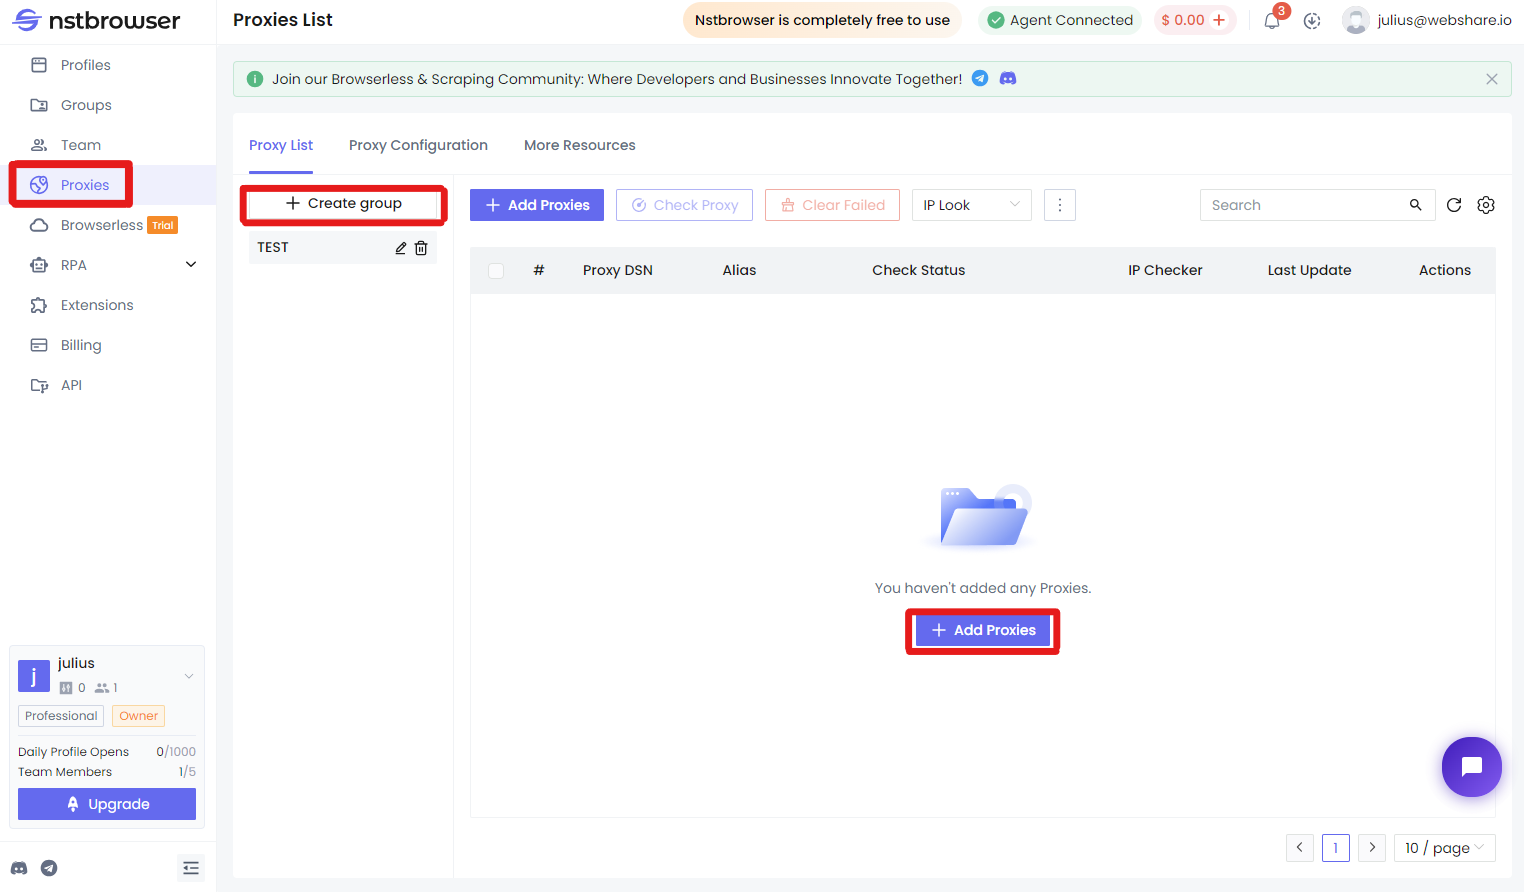Close the community banner
Viewport: 1524px width, 892px height.
[1492, 79]
